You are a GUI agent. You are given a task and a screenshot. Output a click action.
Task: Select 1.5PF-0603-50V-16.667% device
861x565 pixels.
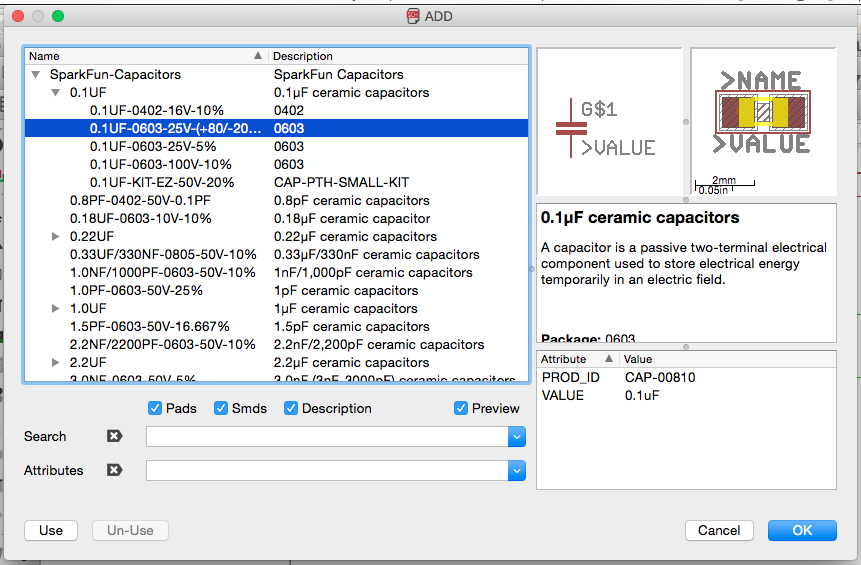(149, 326)
